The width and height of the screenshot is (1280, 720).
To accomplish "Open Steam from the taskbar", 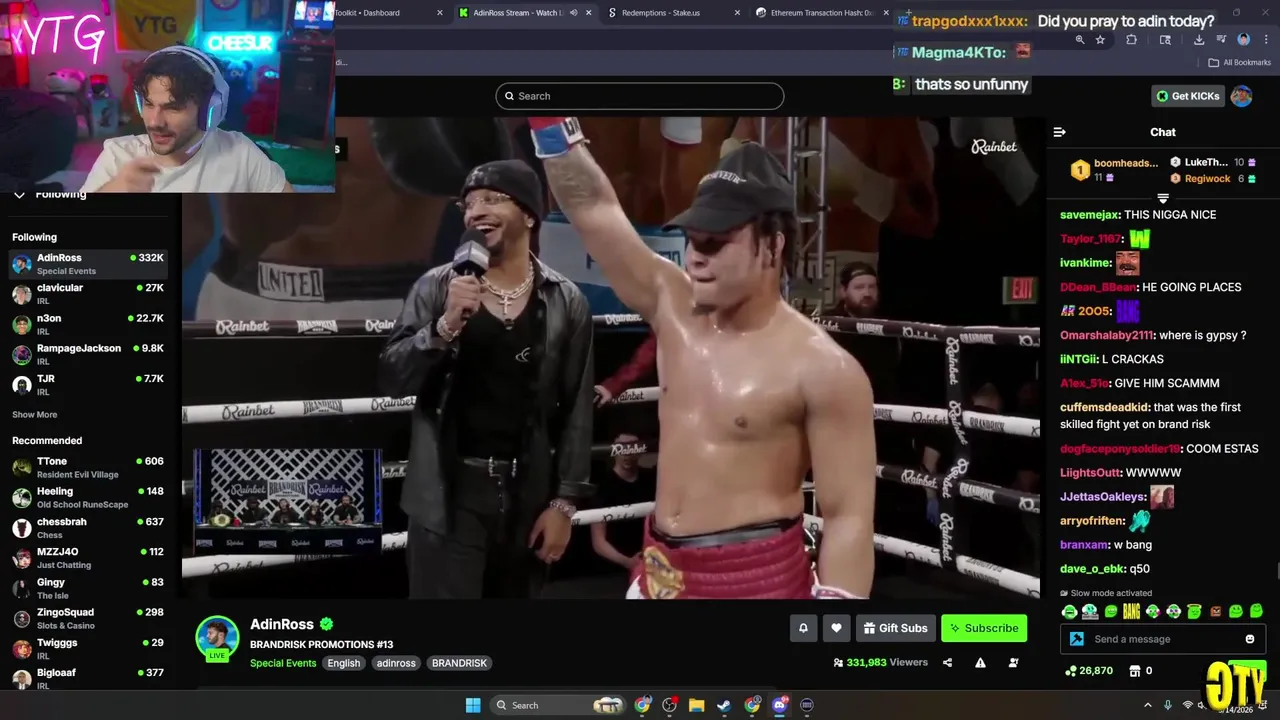I will 724,705.
